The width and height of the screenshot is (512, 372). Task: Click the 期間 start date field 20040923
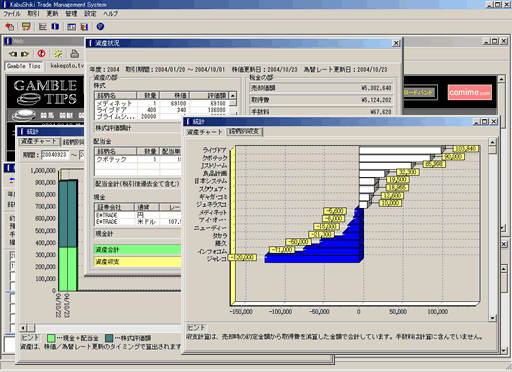(55, 155)
